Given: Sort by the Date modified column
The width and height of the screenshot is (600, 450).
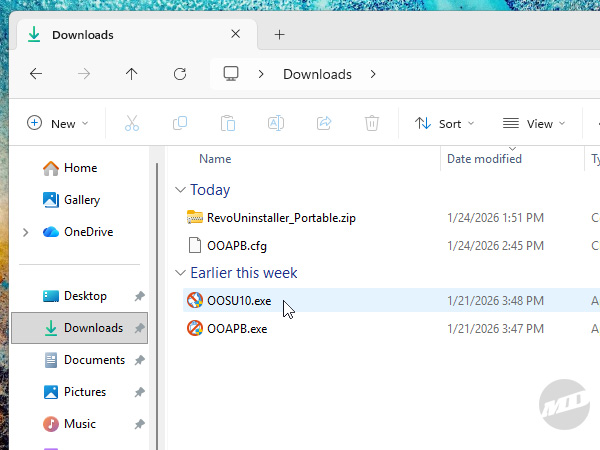Looking at the screenshot, I should [484, 159].
